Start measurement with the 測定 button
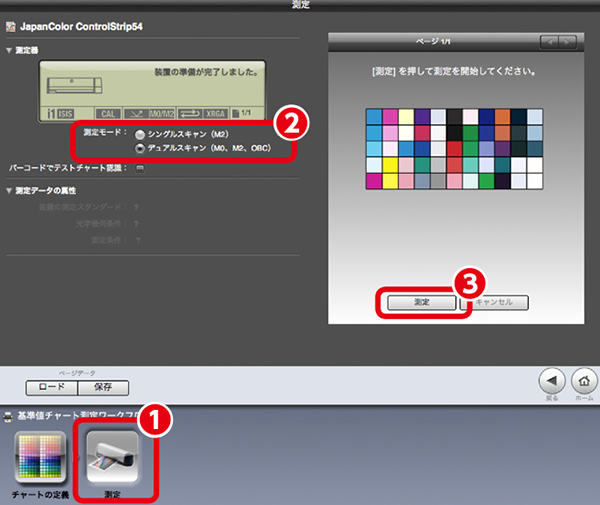This screenshot has width=600, height=505. tap(421, 302)
